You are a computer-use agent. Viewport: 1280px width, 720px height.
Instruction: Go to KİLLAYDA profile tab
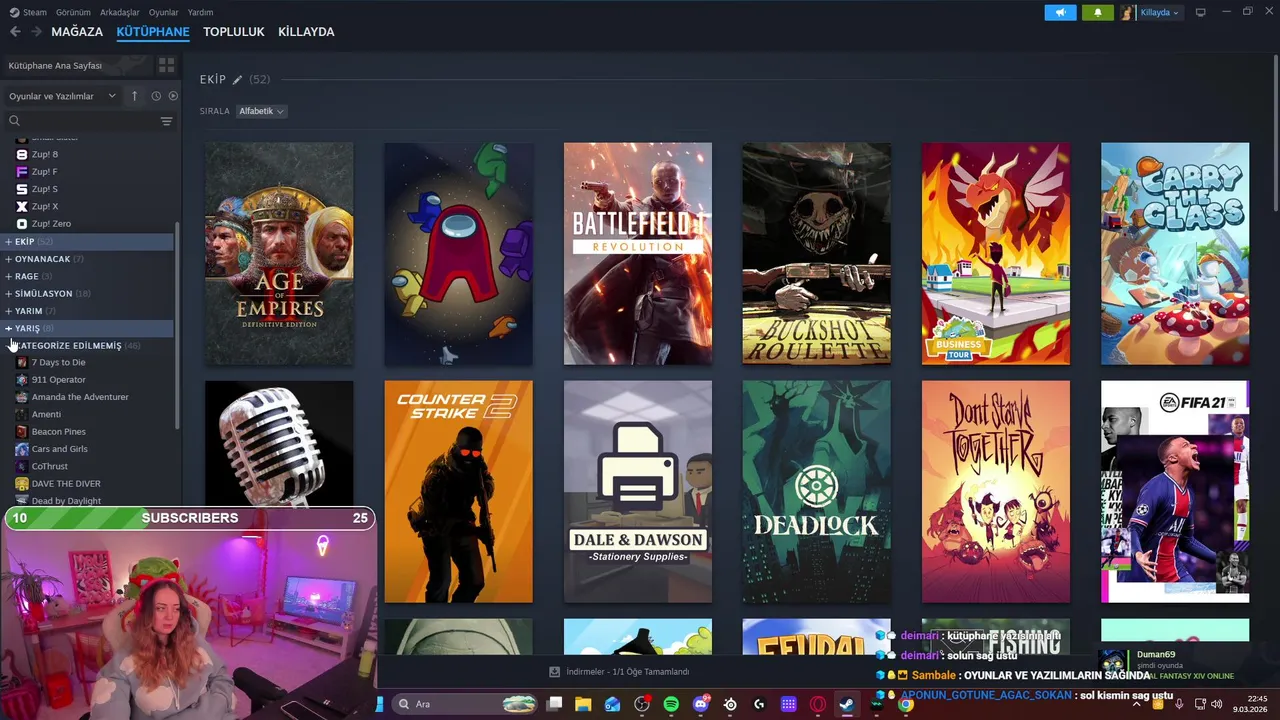(306, 32)
